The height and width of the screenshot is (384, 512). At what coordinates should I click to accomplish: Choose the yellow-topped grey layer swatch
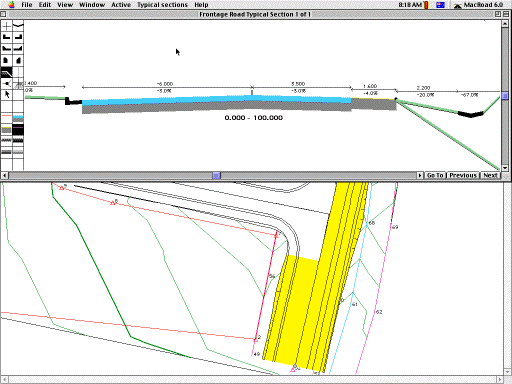pyautogui.click(x=6, y=130)
